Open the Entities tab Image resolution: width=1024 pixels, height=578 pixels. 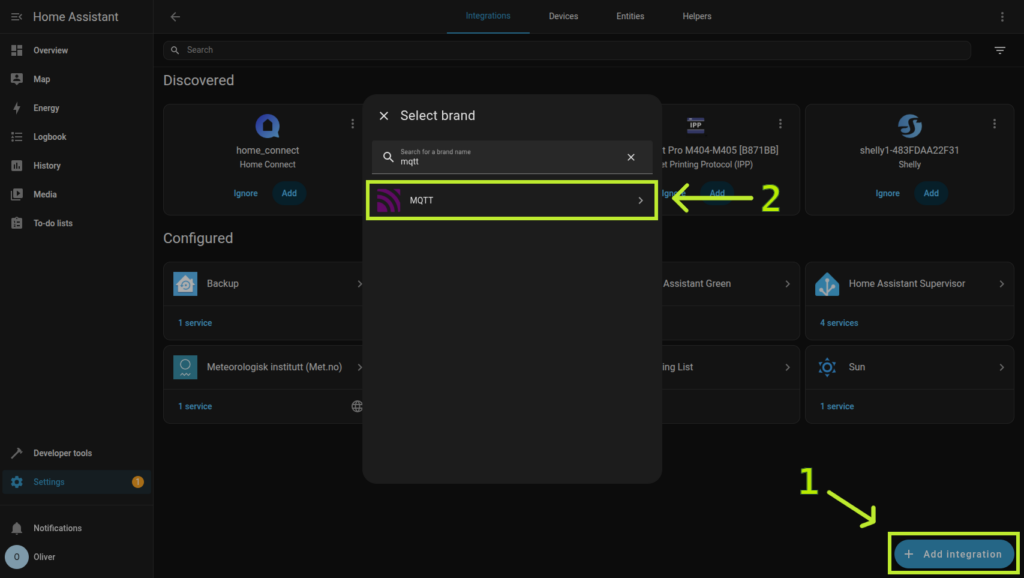tap(630, 17)
